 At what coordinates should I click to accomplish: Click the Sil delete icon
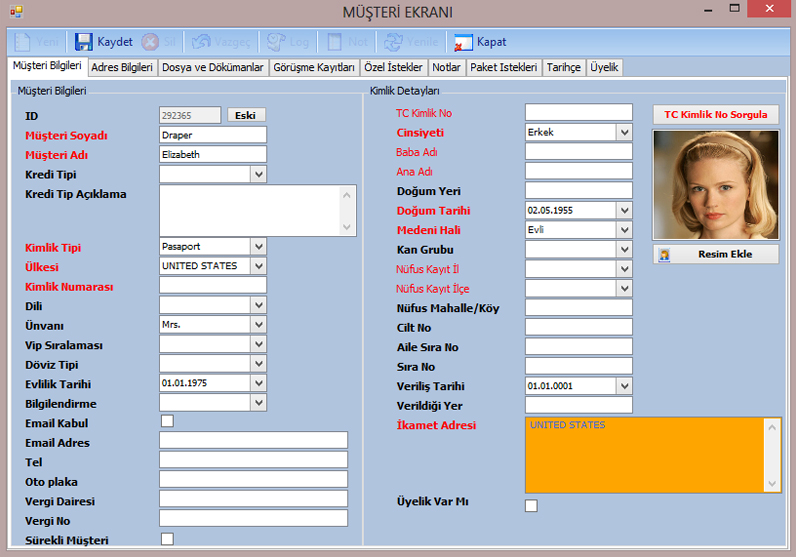[150, 42]
